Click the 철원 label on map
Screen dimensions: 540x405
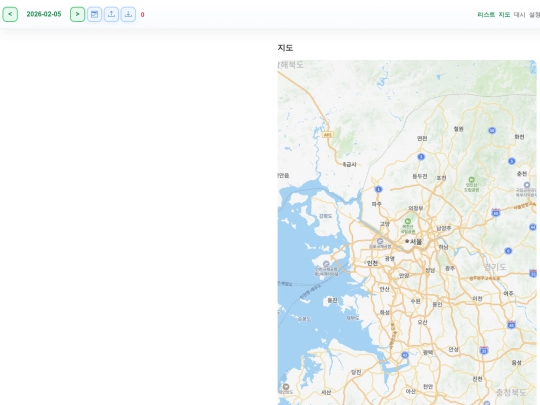(458, 129)
